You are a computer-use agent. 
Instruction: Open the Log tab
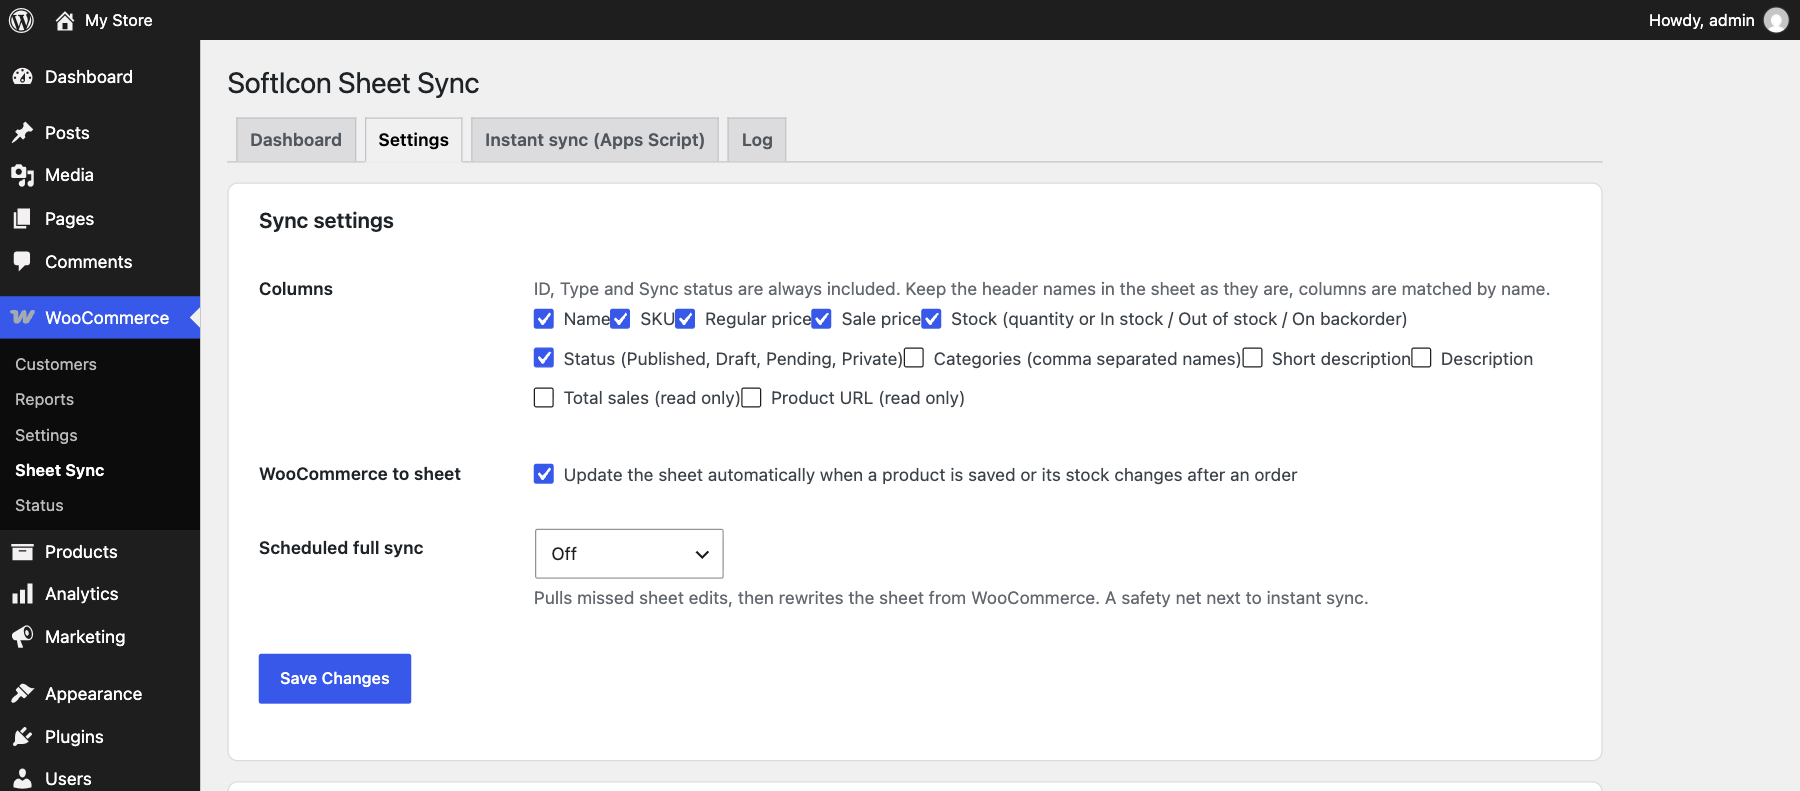[x=757, y=140]
